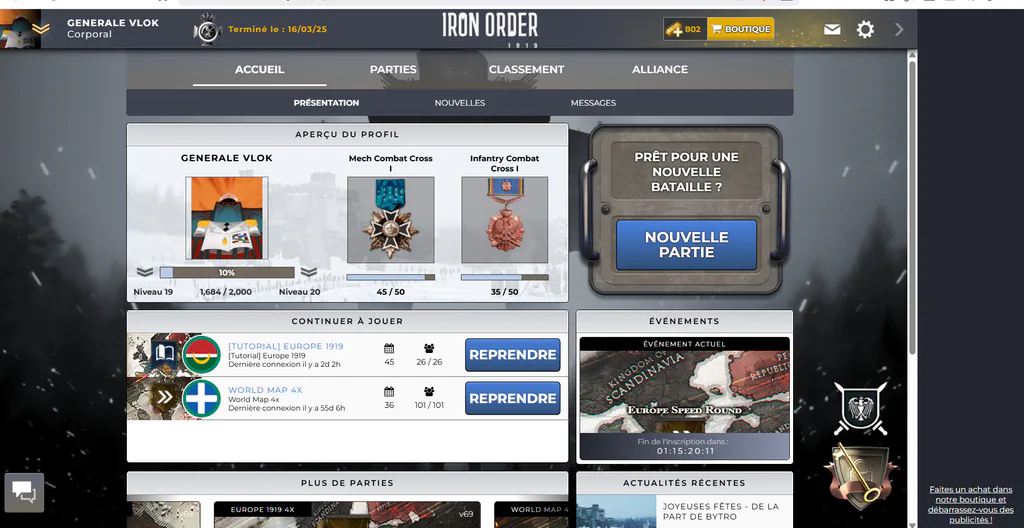Click the double arrow icon on World Map 4x row
This screenshot has width=1024, height=528.
(164, 397)
